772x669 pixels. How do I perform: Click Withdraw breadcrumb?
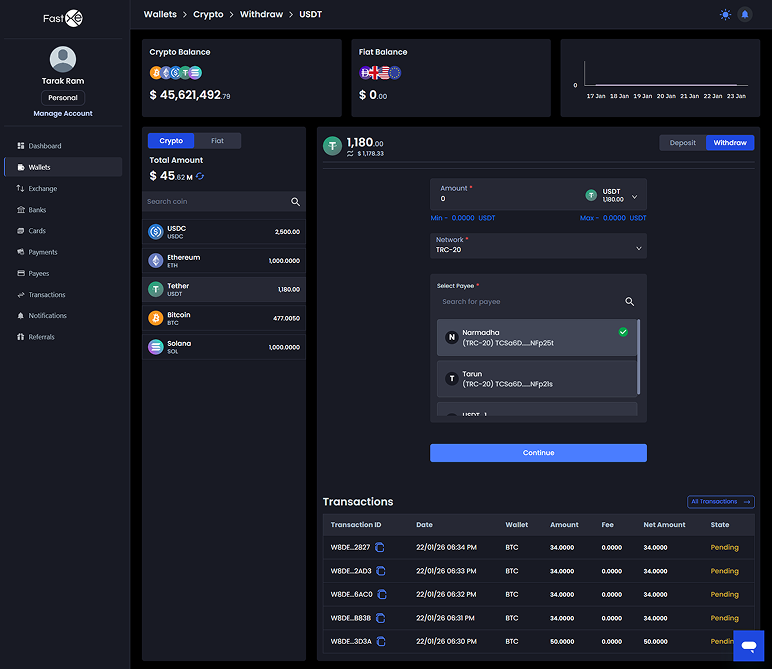(261, 14)
